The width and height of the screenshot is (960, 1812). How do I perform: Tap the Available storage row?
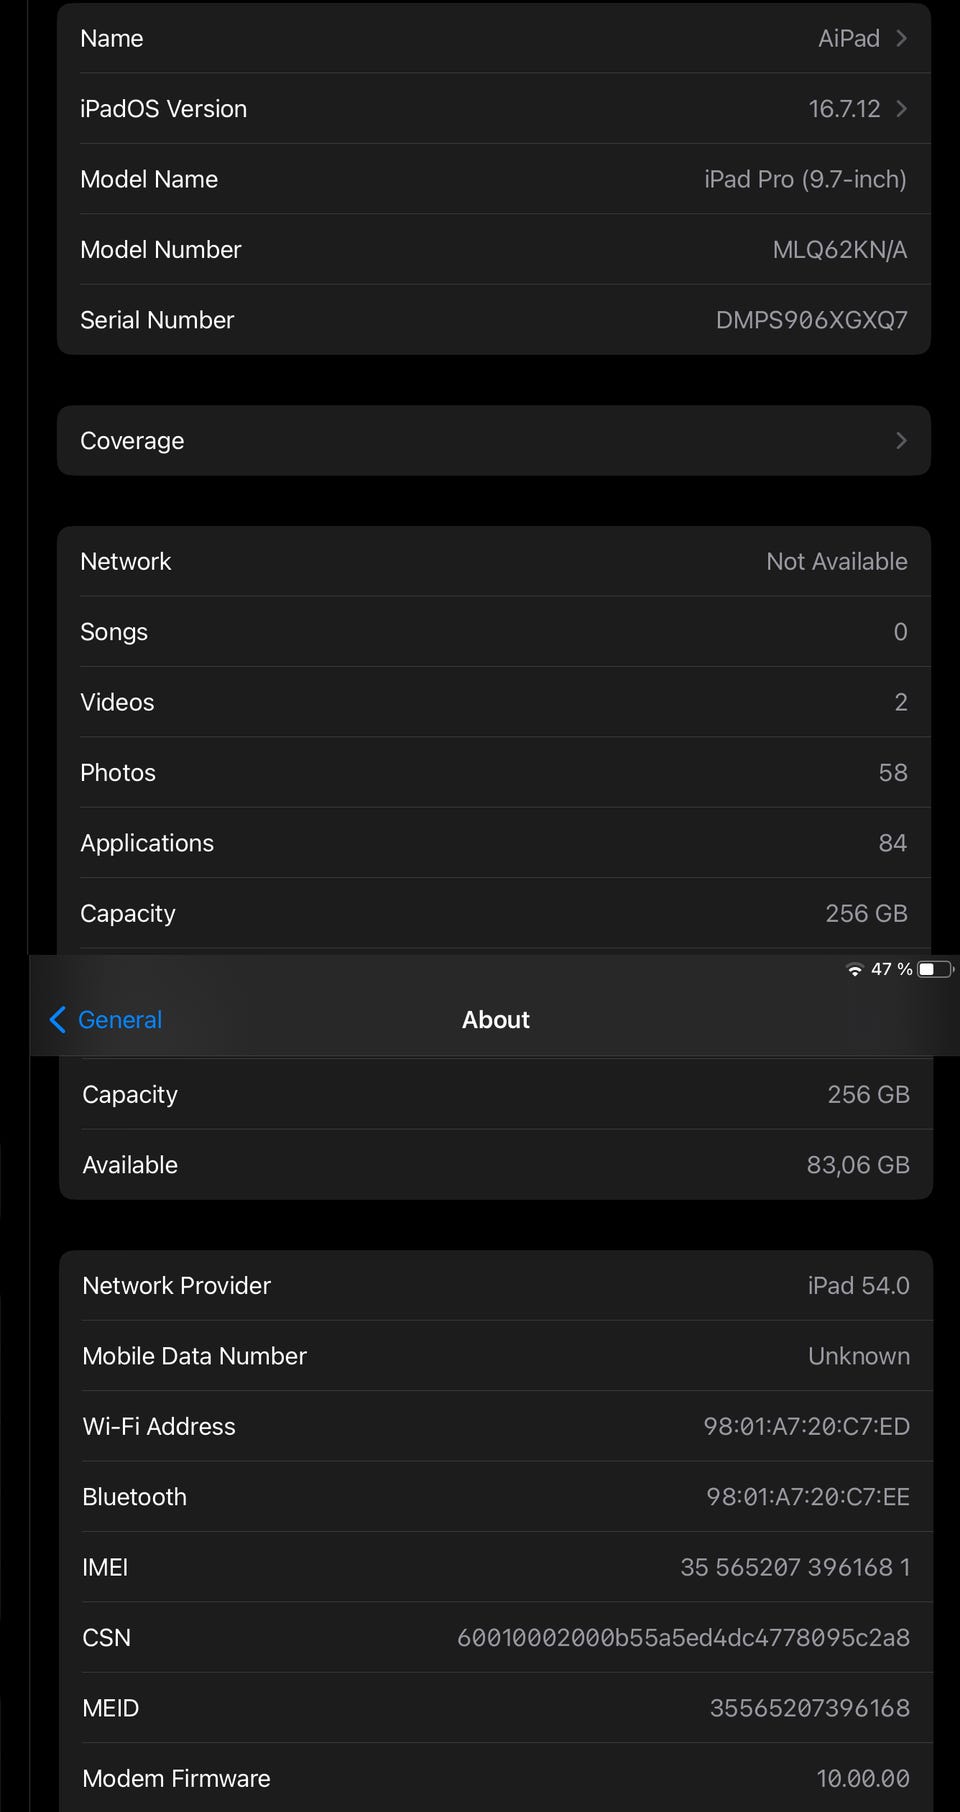click(x=494, y=1165)
